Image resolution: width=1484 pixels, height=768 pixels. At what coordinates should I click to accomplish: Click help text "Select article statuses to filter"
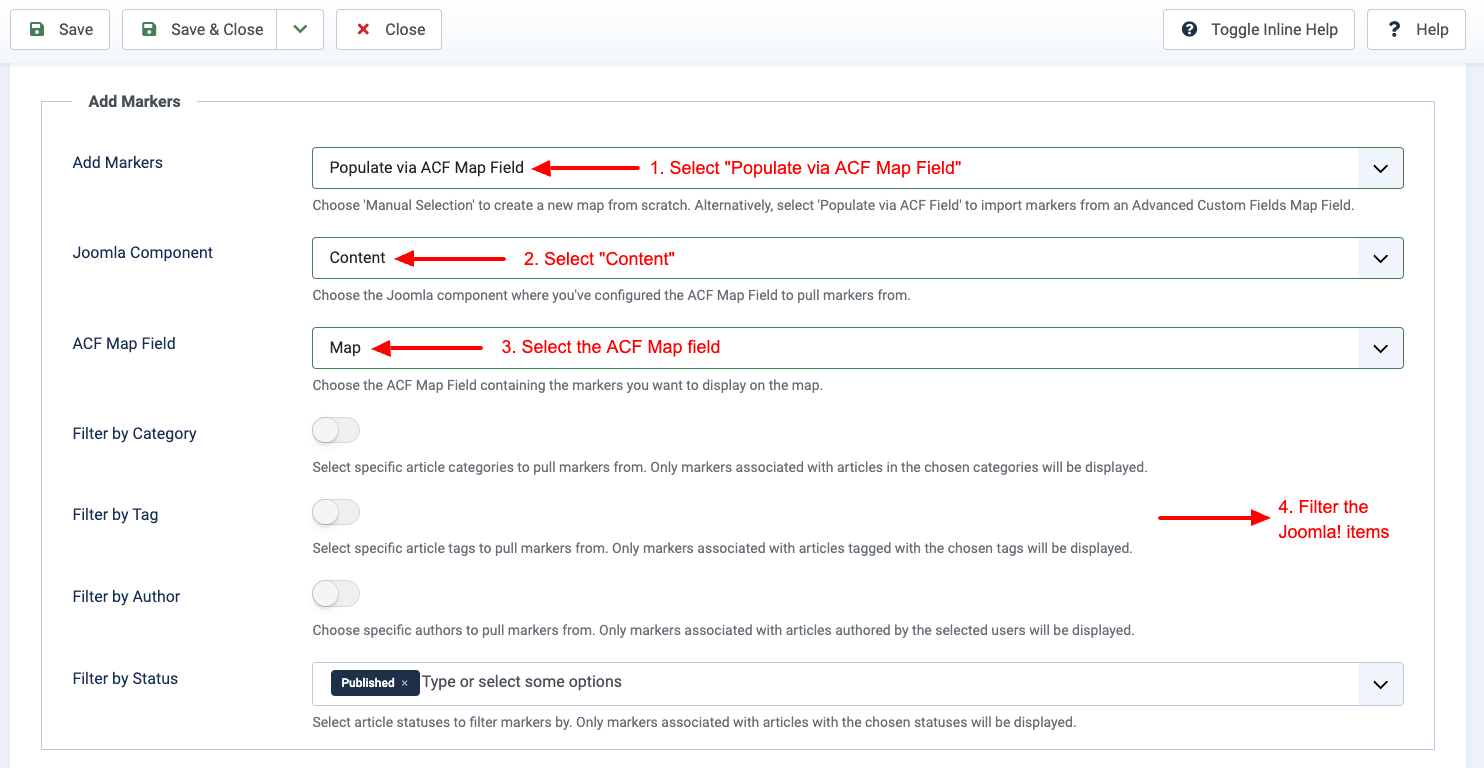[694, 721]
